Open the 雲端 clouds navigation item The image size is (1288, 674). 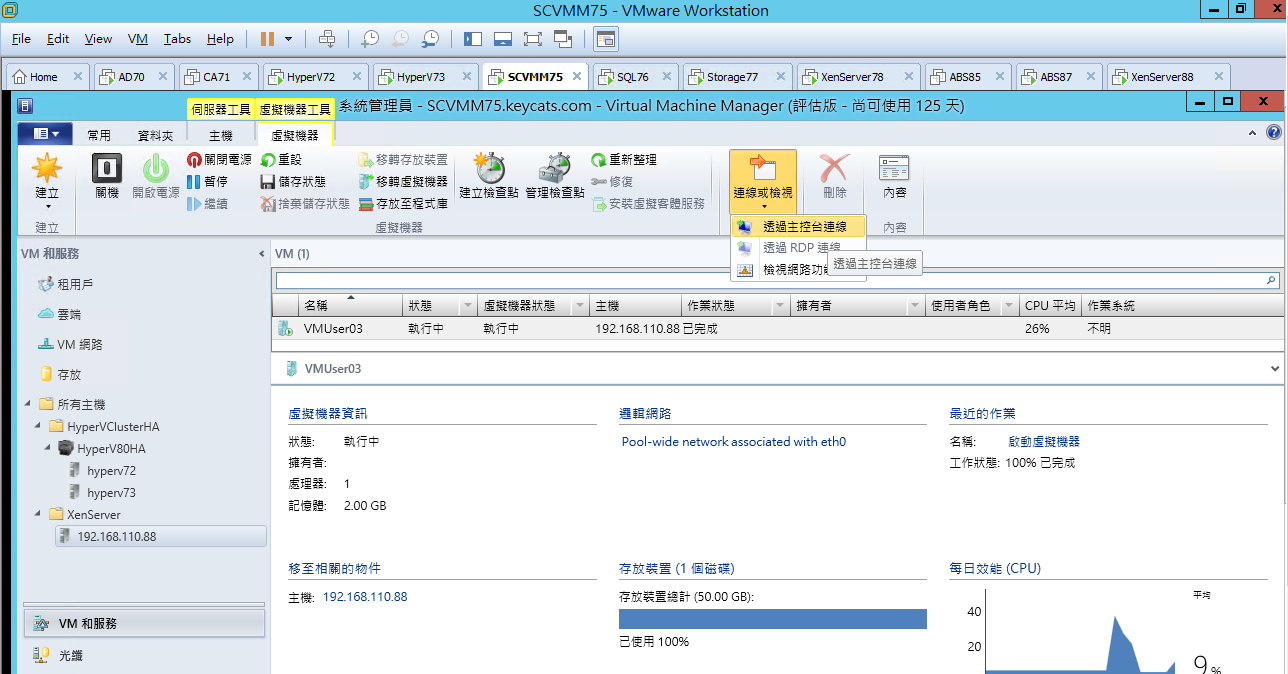(x=59, y=314)
